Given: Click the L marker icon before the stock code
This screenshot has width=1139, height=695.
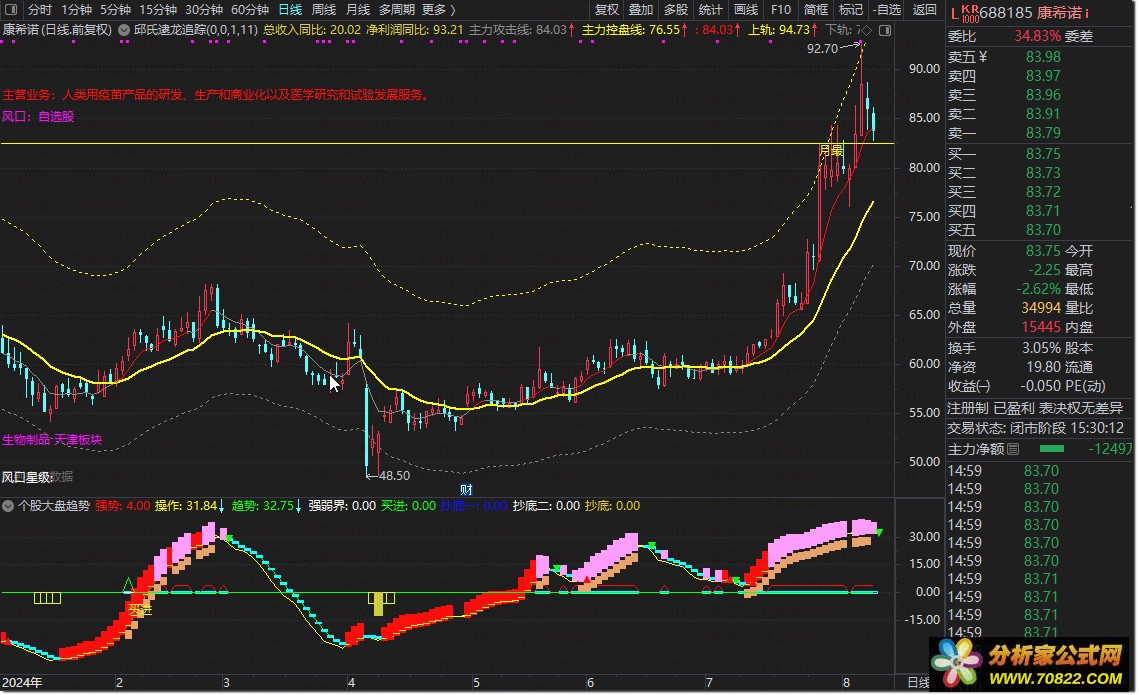Looking at the screenshot, I should coord(954,13).
